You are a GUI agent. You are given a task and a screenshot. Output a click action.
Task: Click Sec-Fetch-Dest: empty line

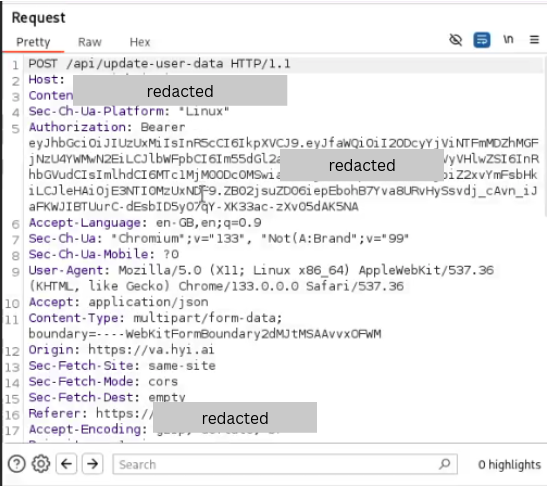(x=107, y=397)
